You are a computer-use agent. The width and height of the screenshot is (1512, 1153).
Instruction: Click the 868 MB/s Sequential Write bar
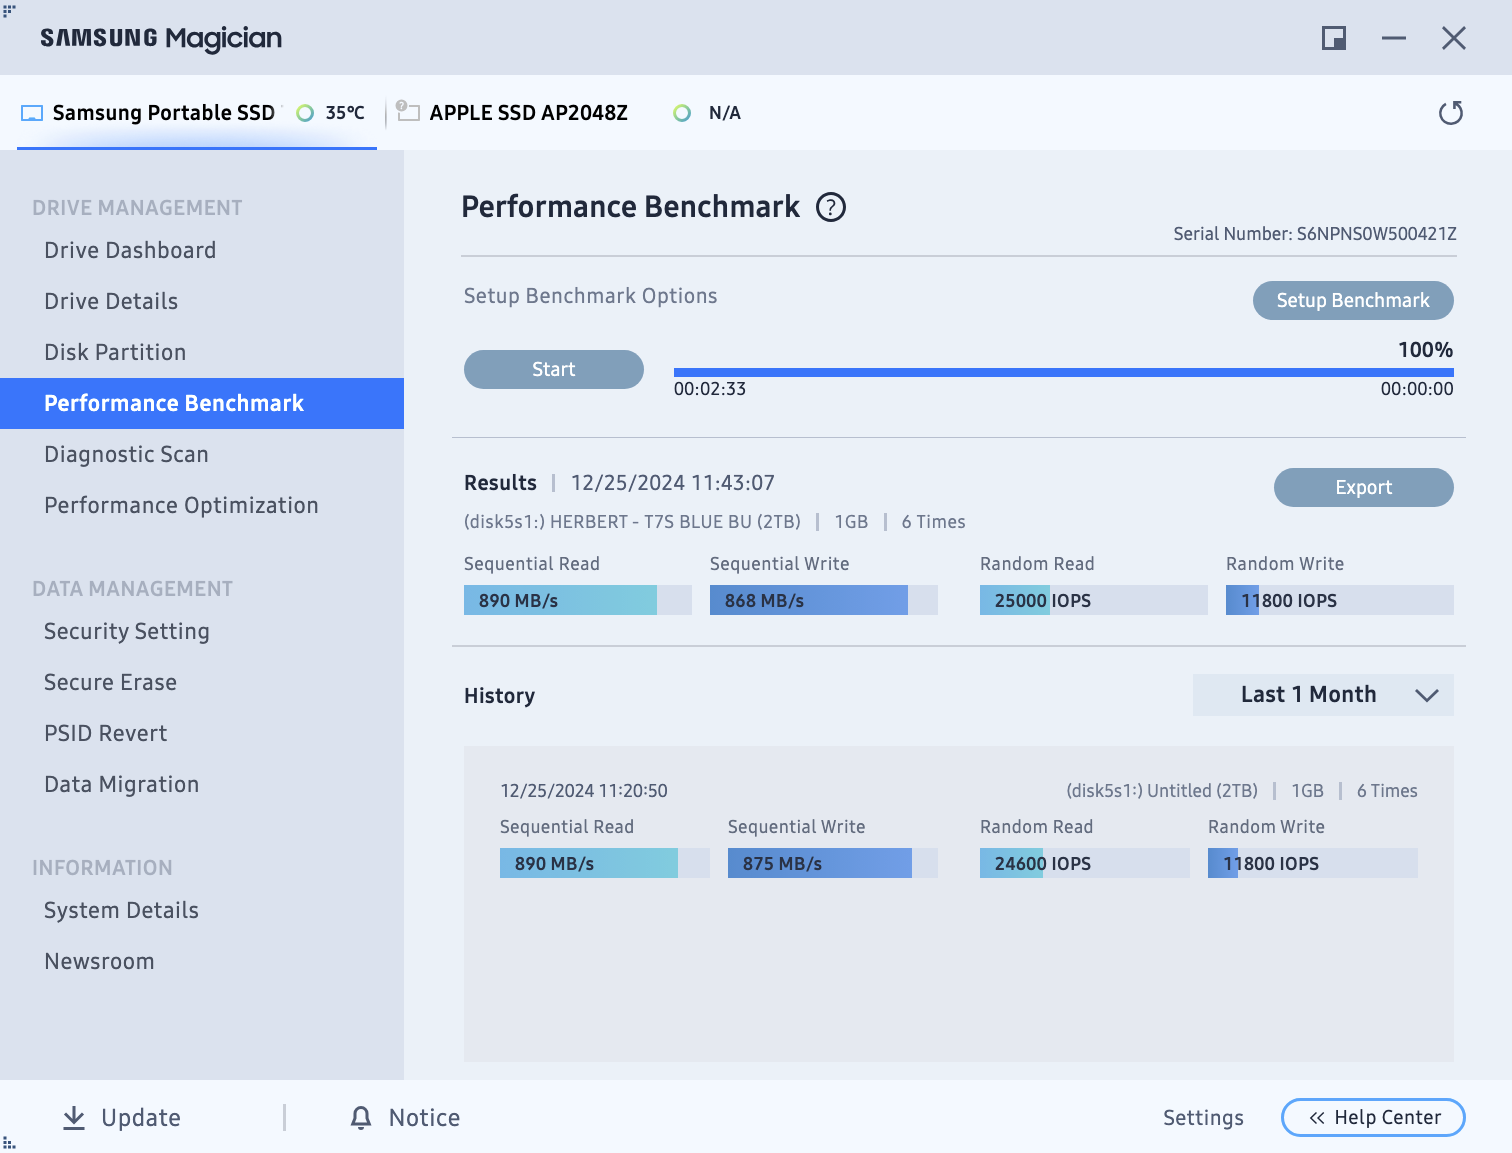coord(824,600)
